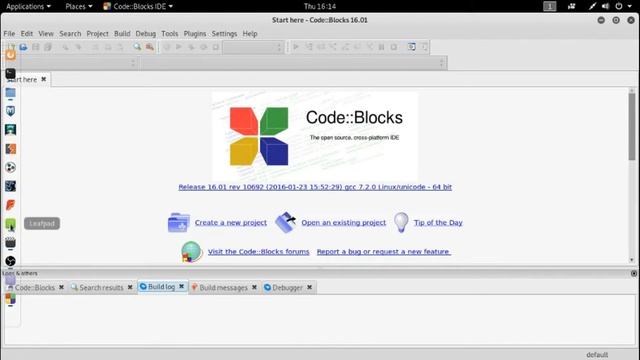Click the Tip of the Day lightbulb icon
Screen dimensions: 640x360
click(401, 222)
